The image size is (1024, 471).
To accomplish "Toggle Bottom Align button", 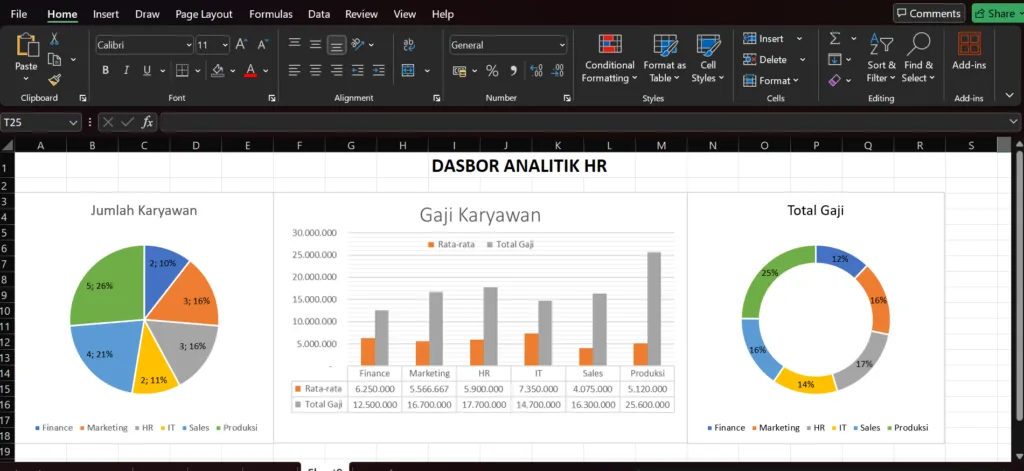I will (x=336, y=44).
